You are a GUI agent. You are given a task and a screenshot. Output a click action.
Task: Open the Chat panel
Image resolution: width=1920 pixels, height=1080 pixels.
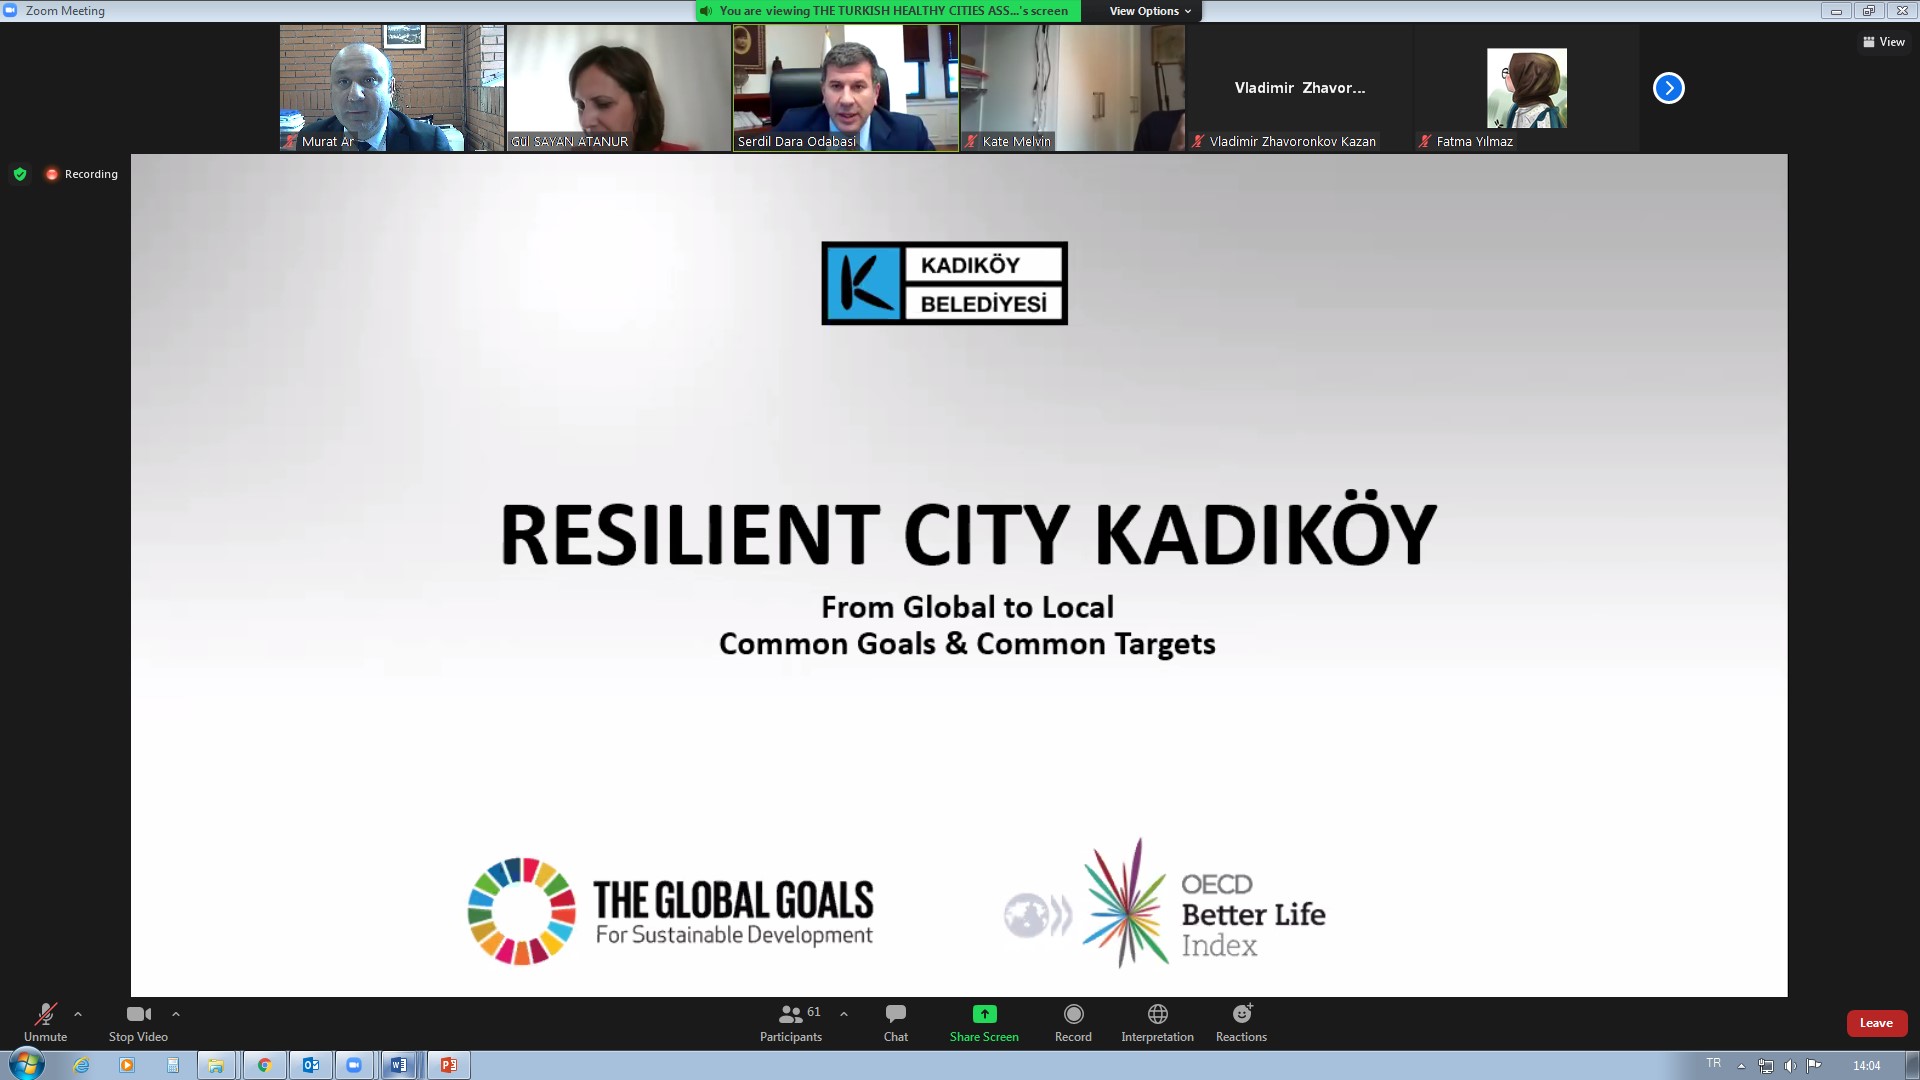point(896,1022)
